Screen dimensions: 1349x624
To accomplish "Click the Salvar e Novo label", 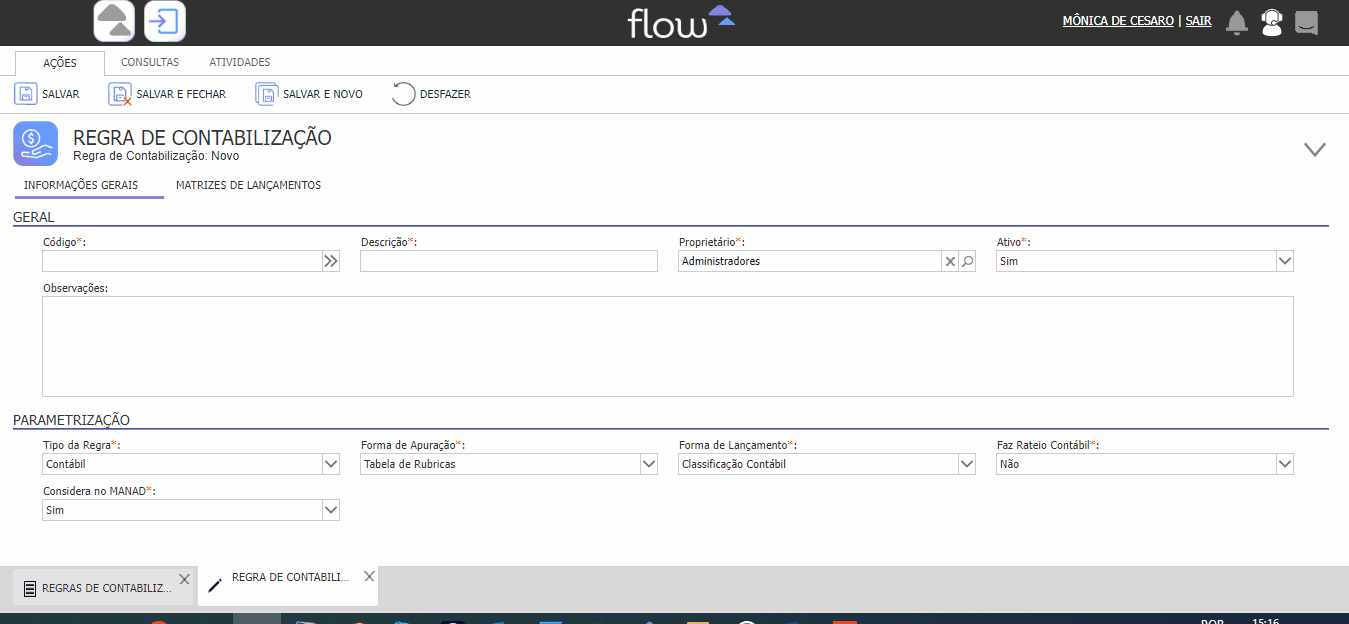I will tap(323, 94).
